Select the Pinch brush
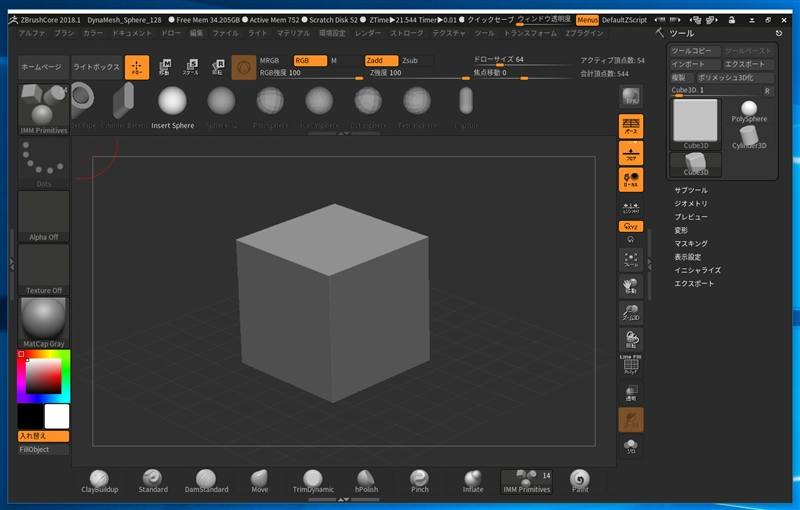 point(420,482)
